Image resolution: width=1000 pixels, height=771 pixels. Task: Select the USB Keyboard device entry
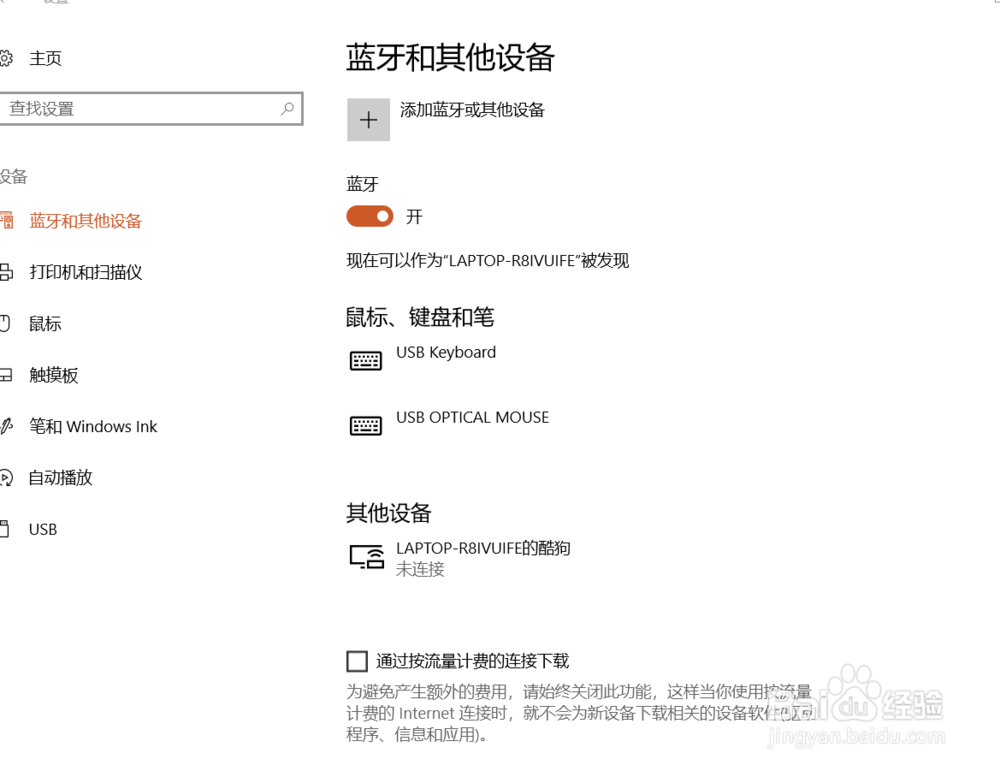pyautogui.click(x=446, y=352)
